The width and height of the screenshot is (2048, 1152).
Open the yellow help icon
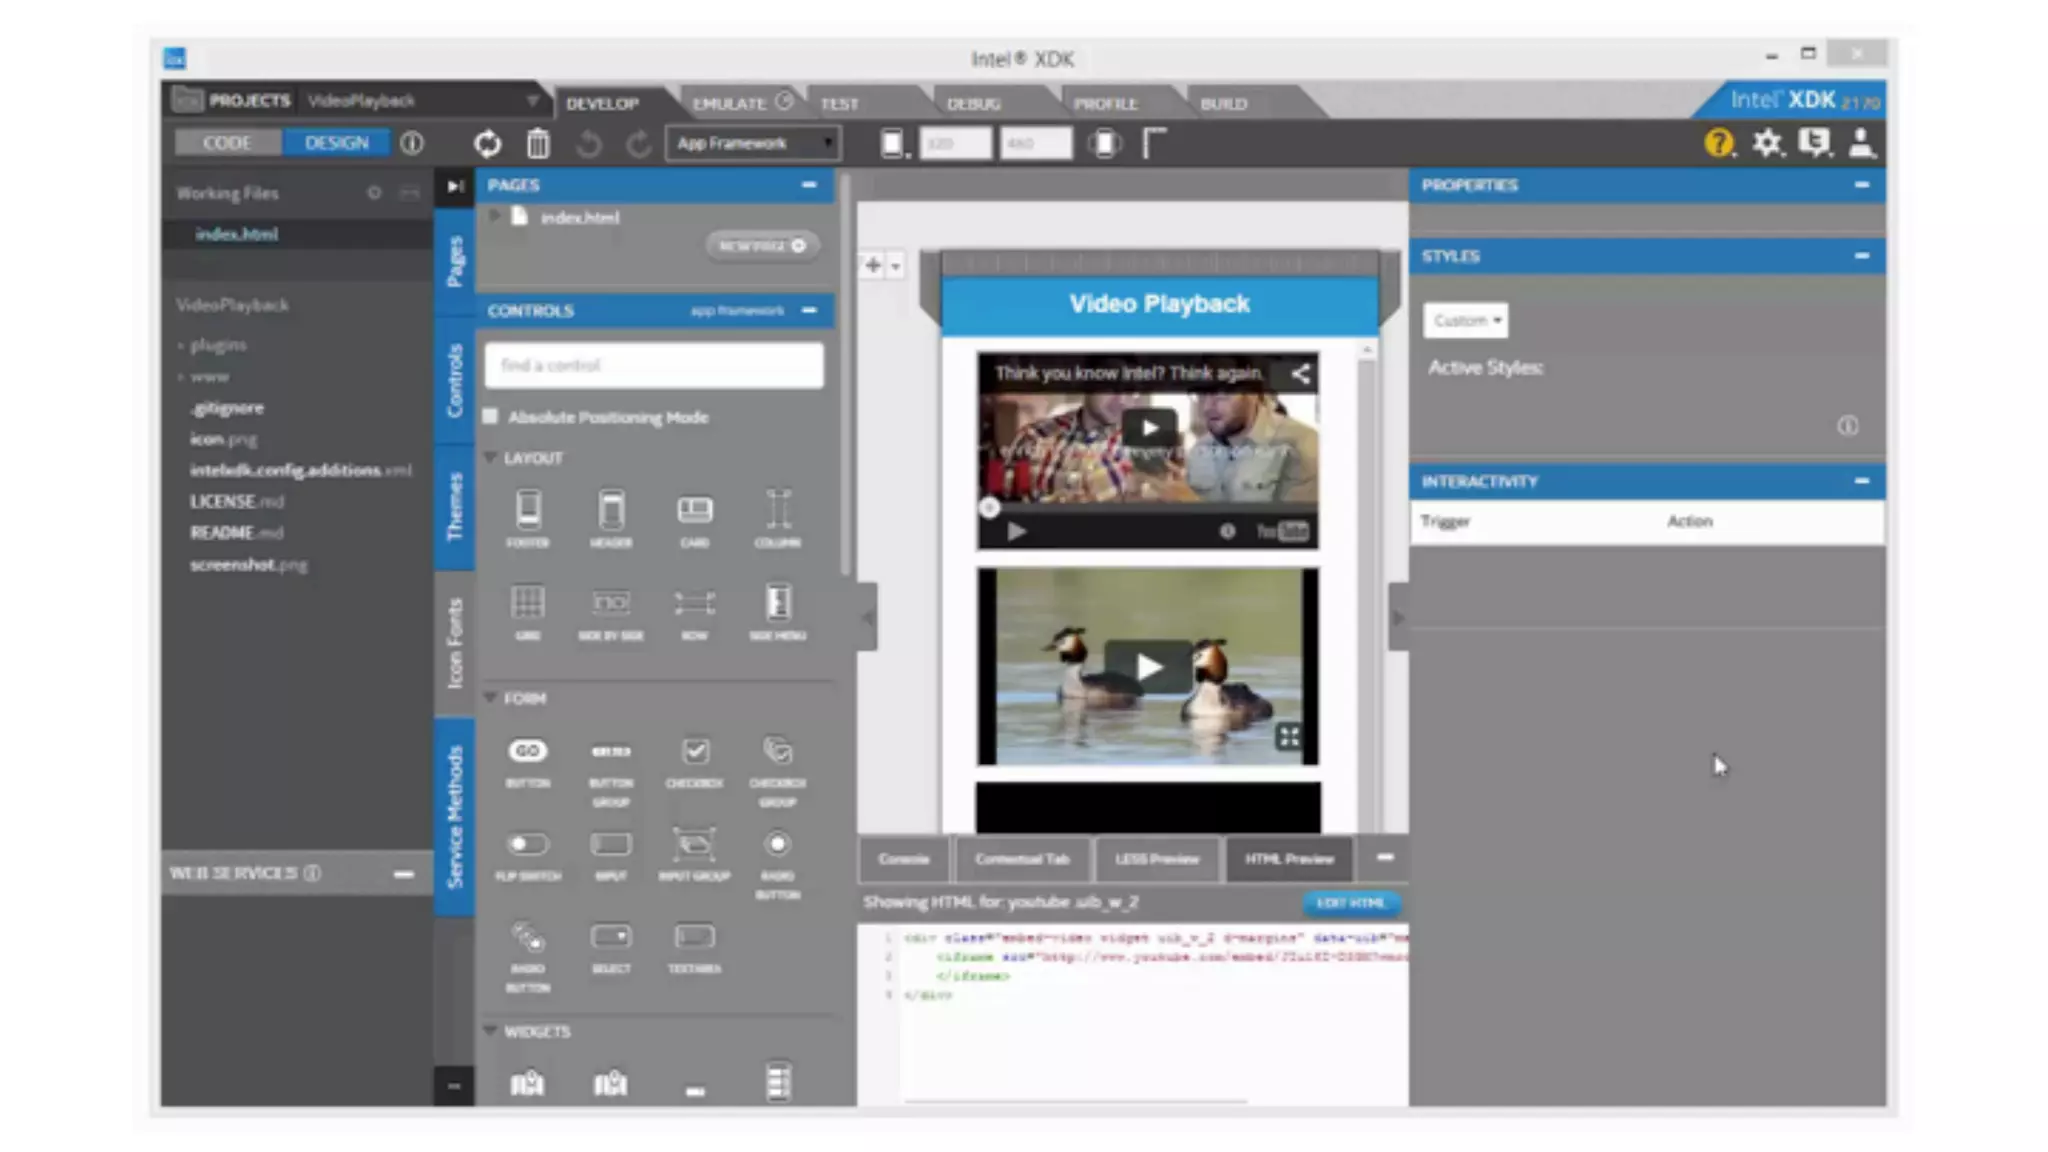click(x=1718, y=143)
